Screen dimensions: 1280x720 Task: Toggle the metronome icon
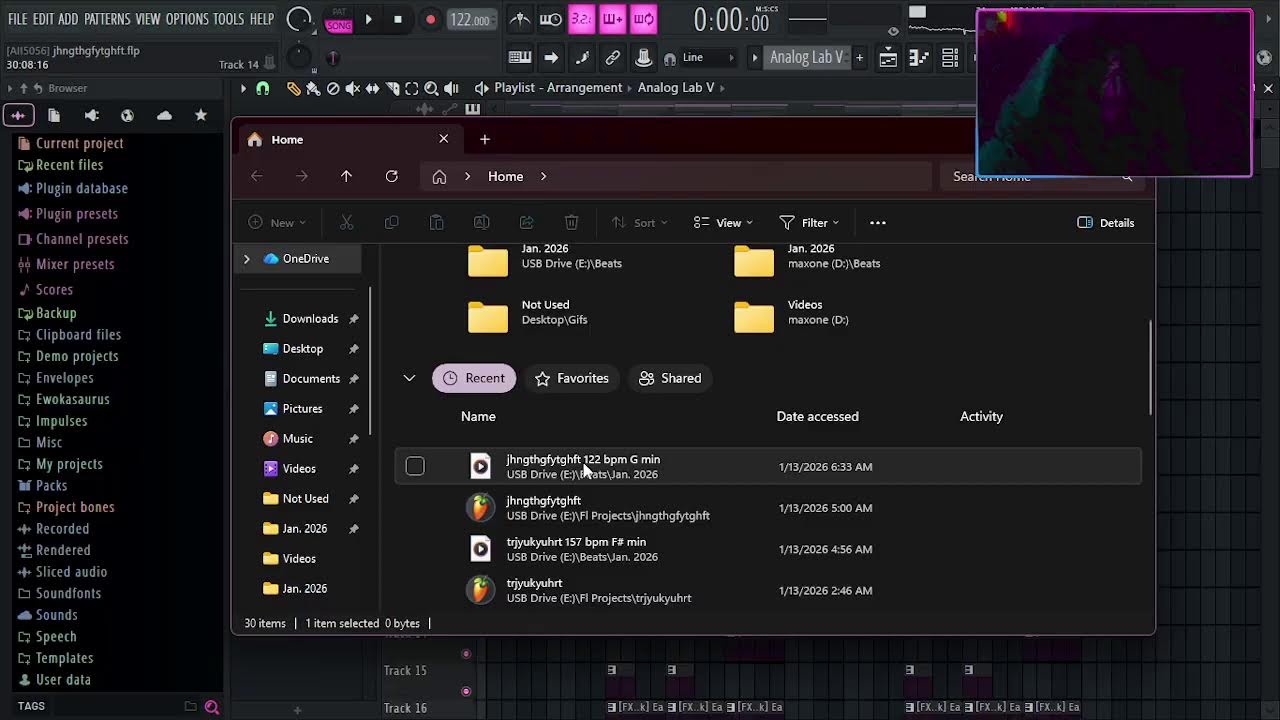[x=520, y=19]
